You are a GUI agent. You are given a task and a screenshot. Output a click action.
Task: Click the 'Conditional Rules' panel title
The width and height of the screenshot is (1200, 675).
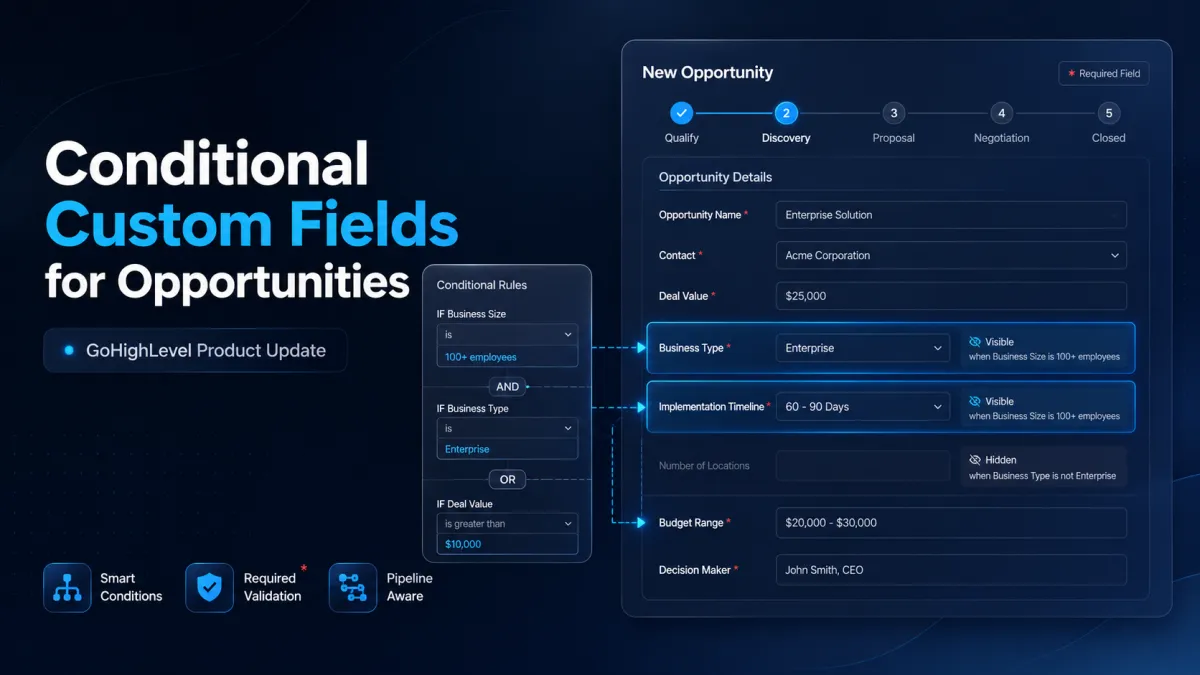[482, 285]
